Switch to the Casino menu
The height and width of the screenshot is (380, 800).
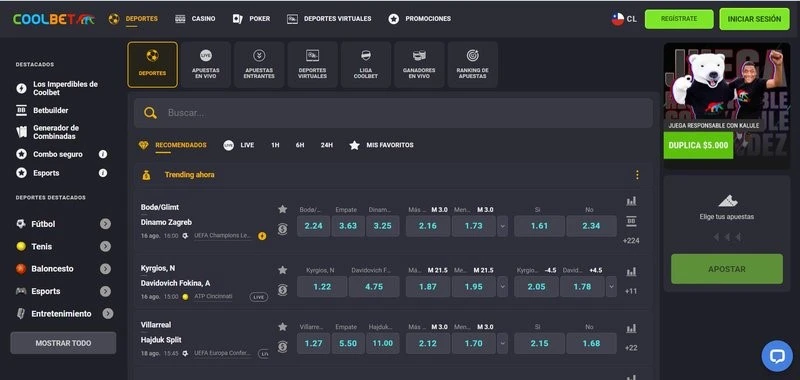pyautogui.click(x=195, y=19)
